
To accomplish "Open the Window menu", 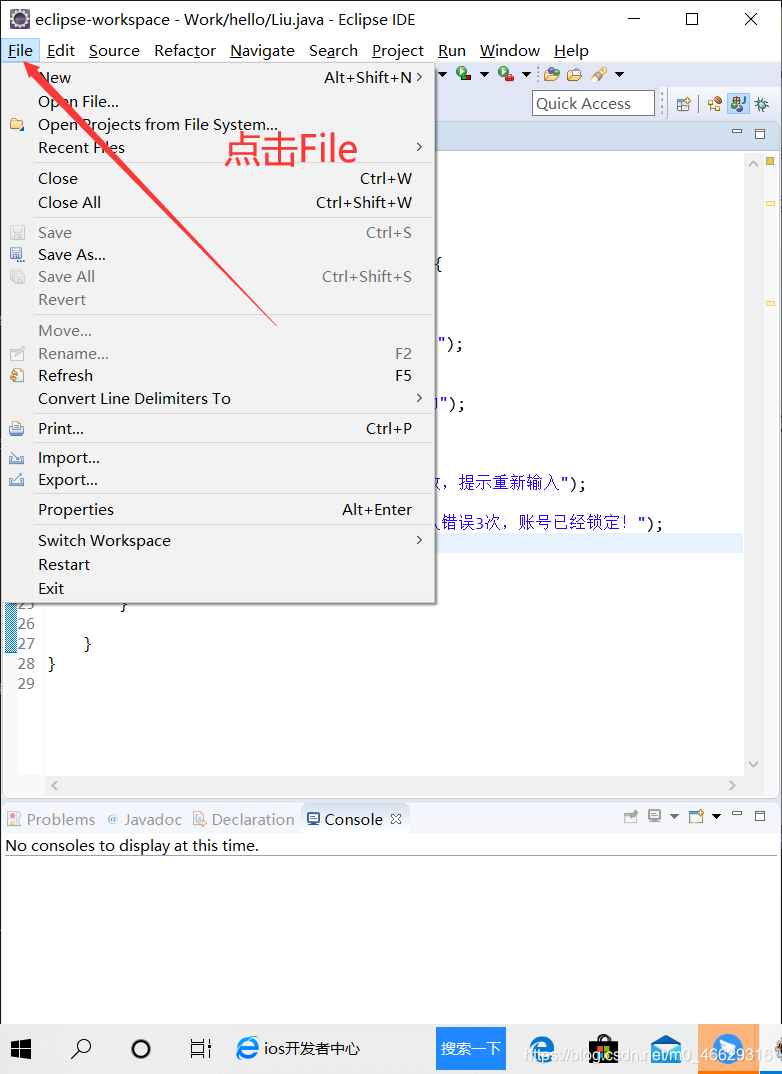I will 509,51.
